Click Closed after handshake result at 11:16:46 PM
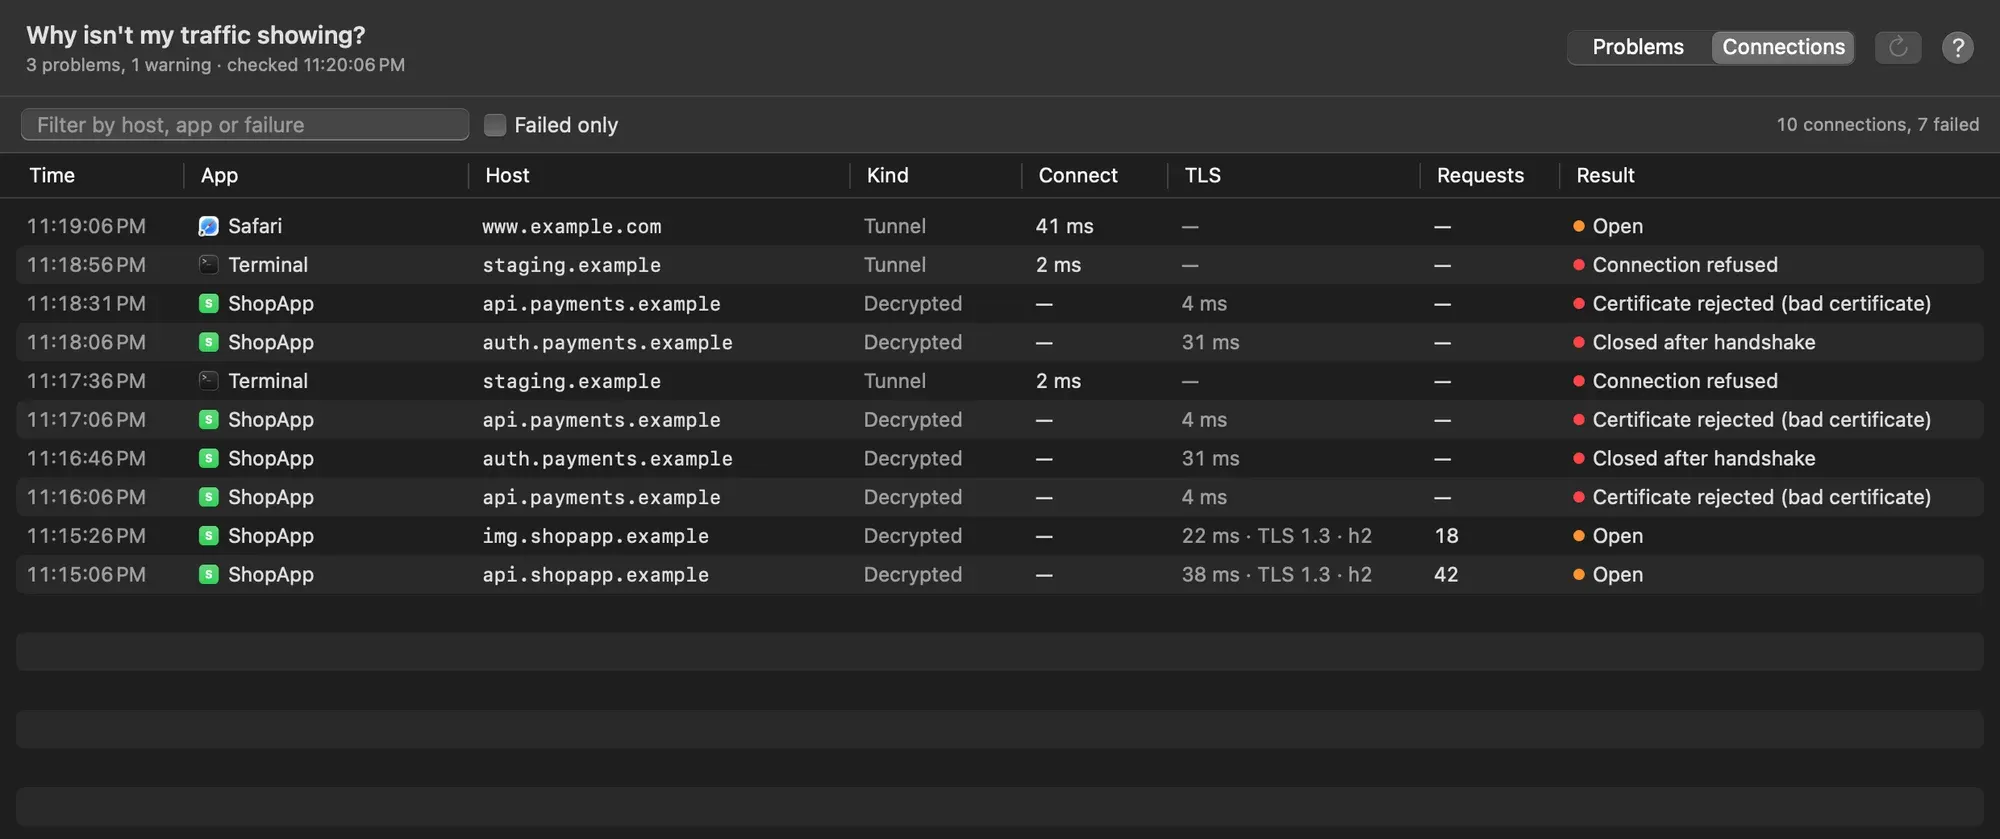 tap(1704, 458)
